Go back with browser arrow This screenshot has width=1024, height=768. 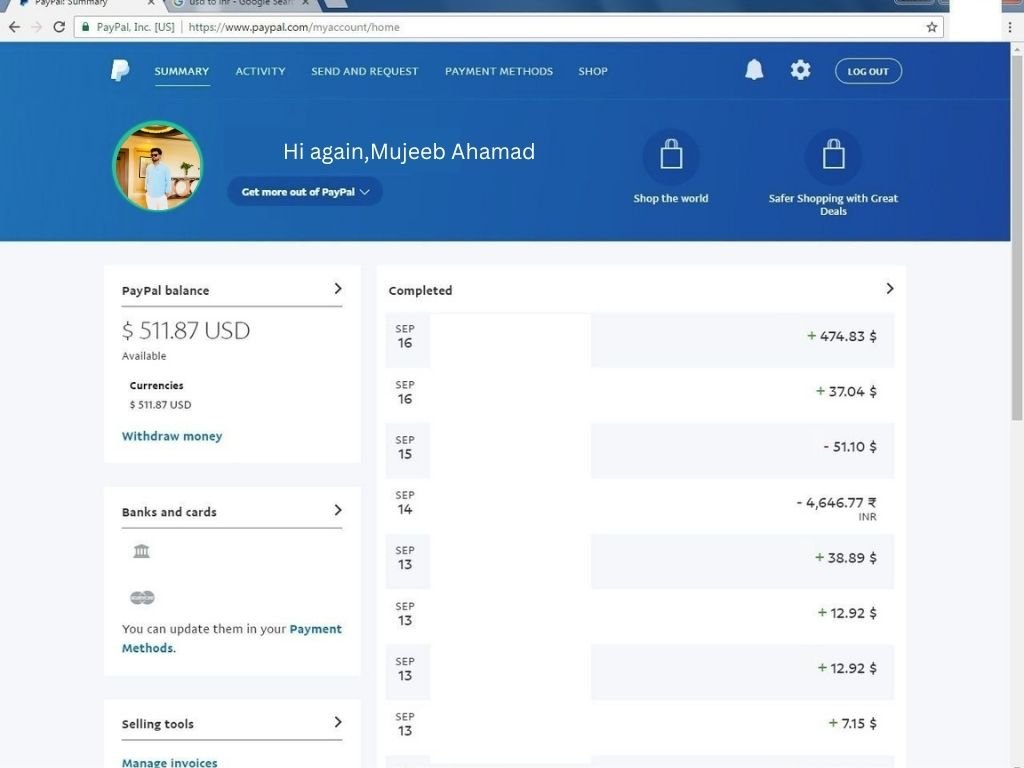click(x=14, y=27)
